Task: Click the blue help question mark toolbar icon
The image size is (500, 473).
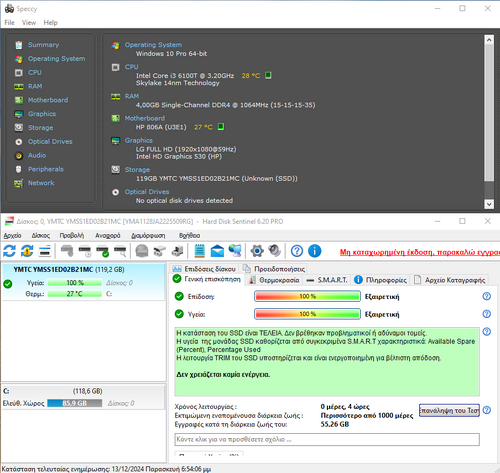Action: tap(297, 251)
